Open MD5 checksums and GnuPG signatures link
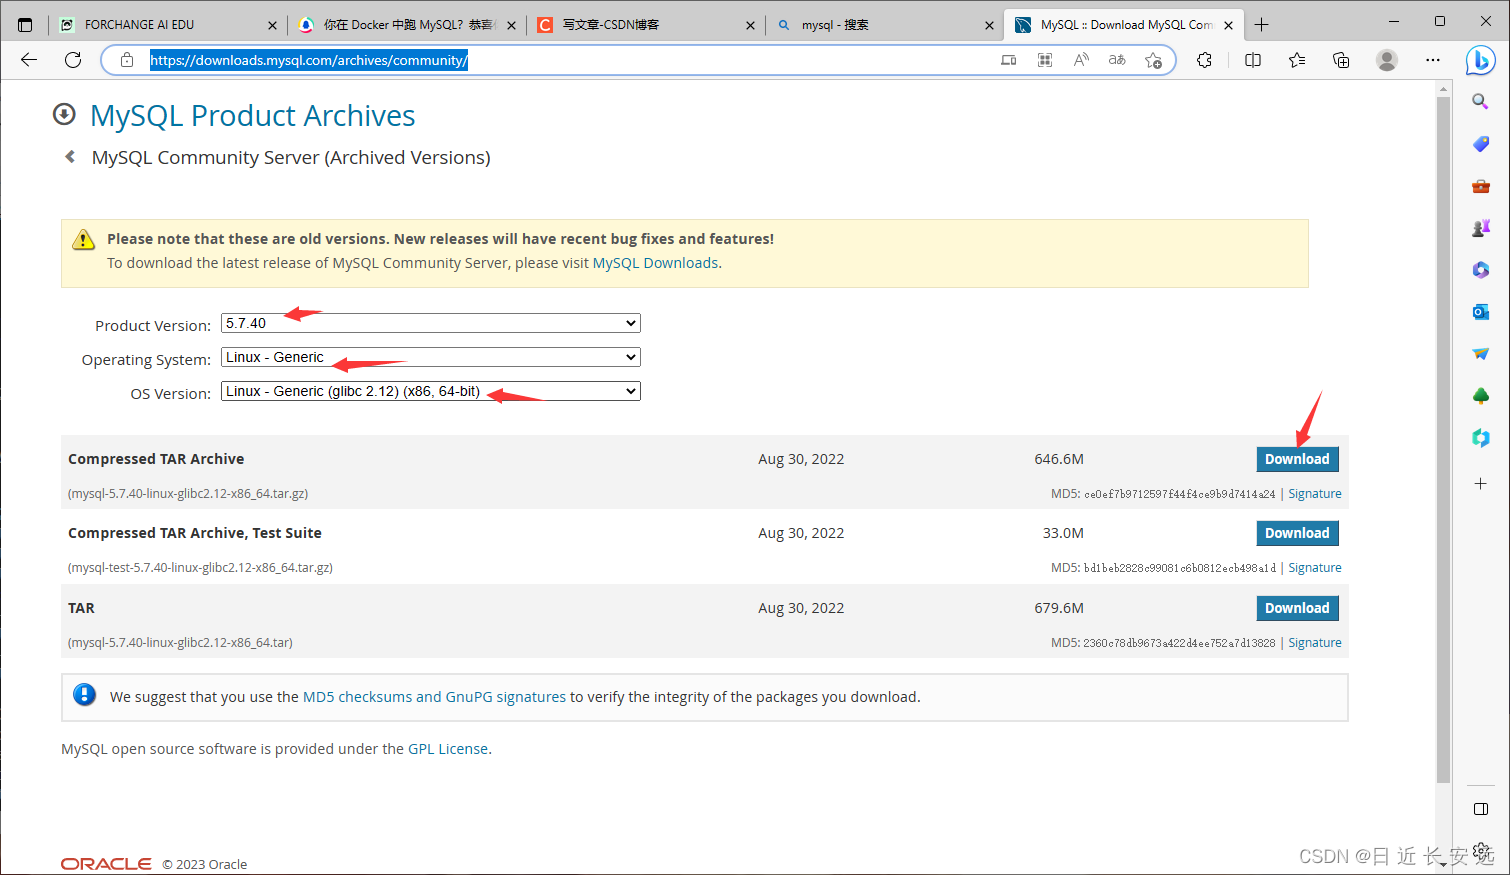 click(x=434, y=697)
